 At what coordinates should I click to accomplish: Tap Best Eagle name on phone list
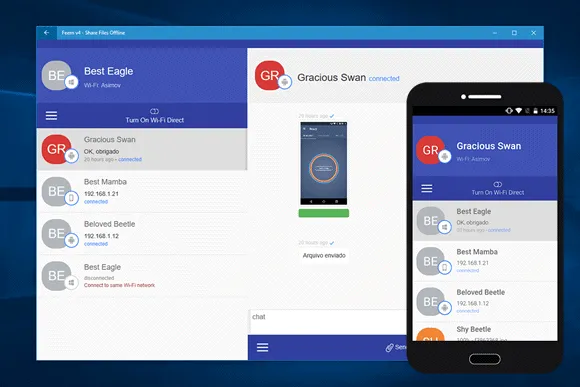pyautogui.click(x=474, y=211)
